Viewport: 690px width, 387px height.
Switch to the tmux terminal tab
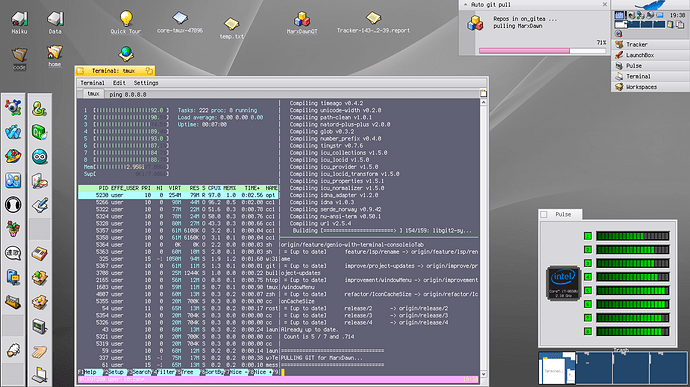click(93, 94)
